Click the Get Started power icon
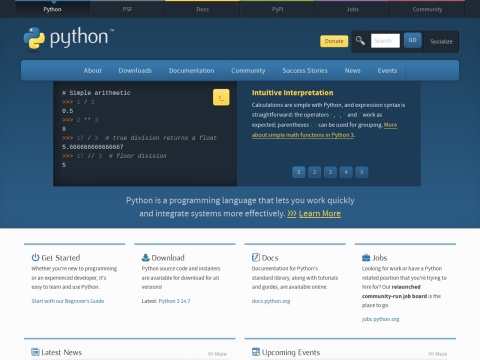 35,257
